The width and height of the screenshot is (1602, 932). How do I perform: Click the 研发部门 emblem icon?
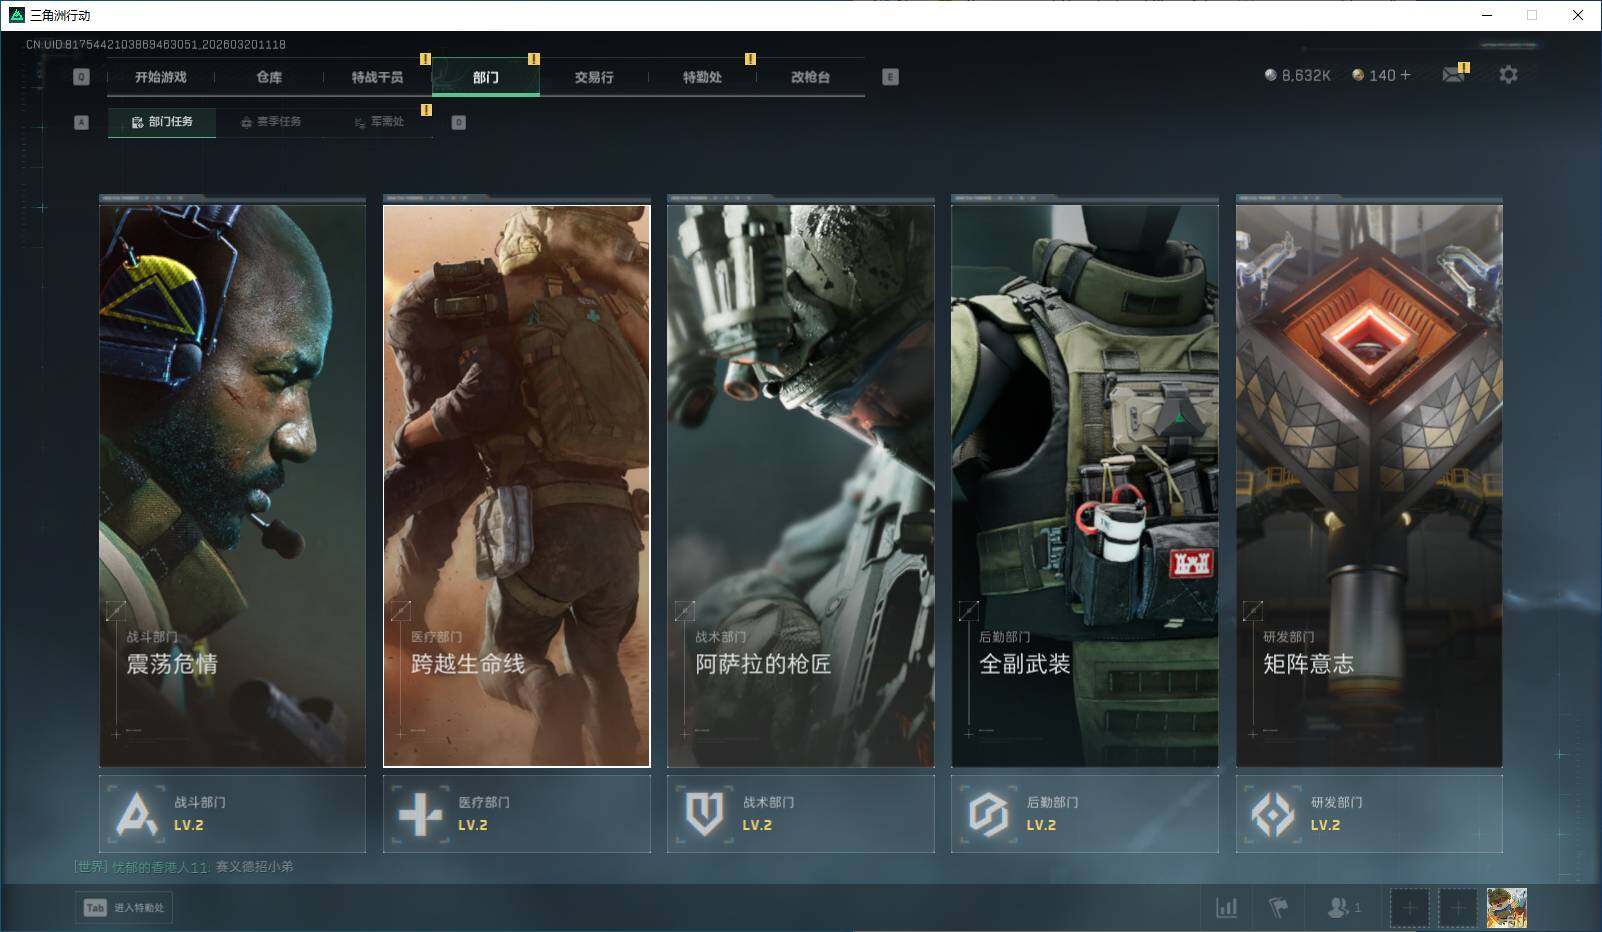1273,814
